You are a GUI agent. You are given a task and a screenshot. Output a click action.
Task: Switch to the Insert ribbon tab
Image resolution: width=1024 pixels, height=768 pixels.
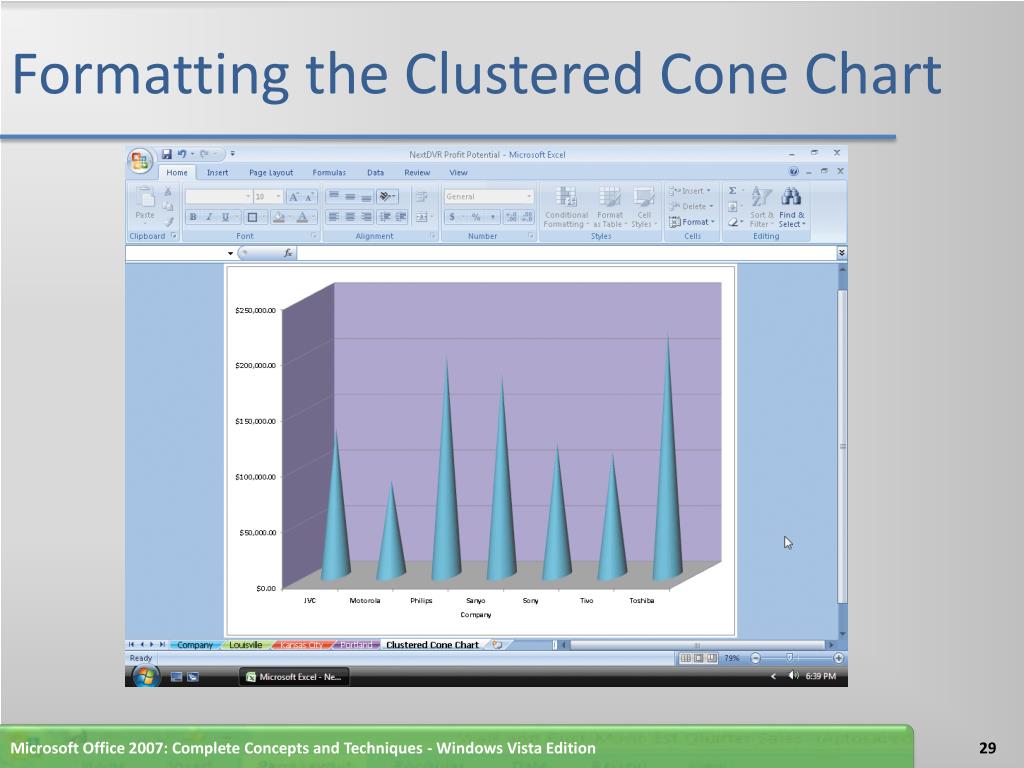tap(217, 172)
